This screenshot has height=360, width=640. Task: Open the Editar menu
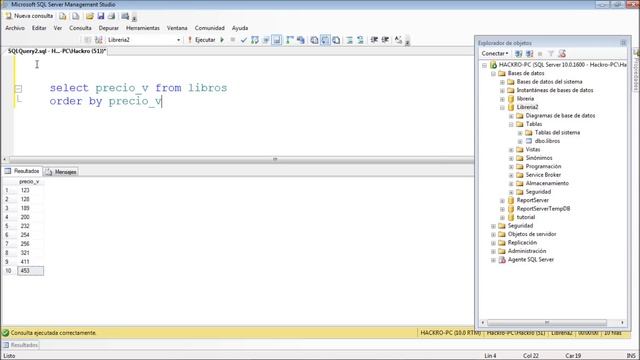click(39, 28)
